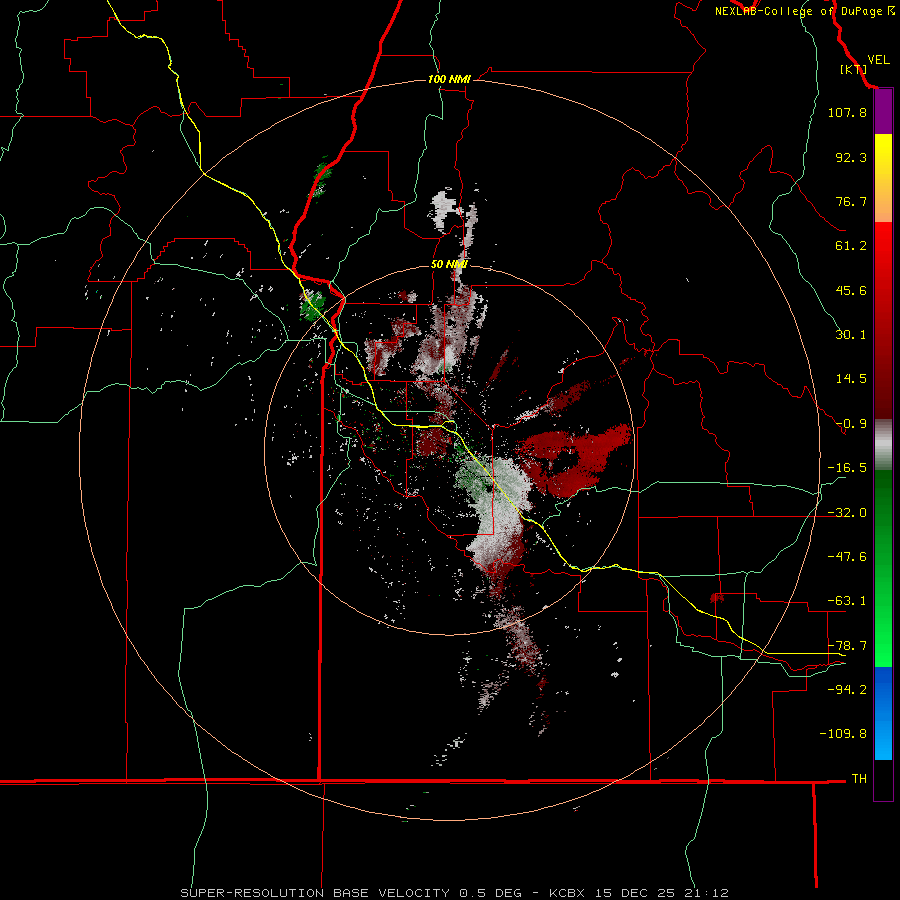The width and height of the screenshot is (900, 900).
Task: Click the -16.5 legend value
Action: coord(847,468)
